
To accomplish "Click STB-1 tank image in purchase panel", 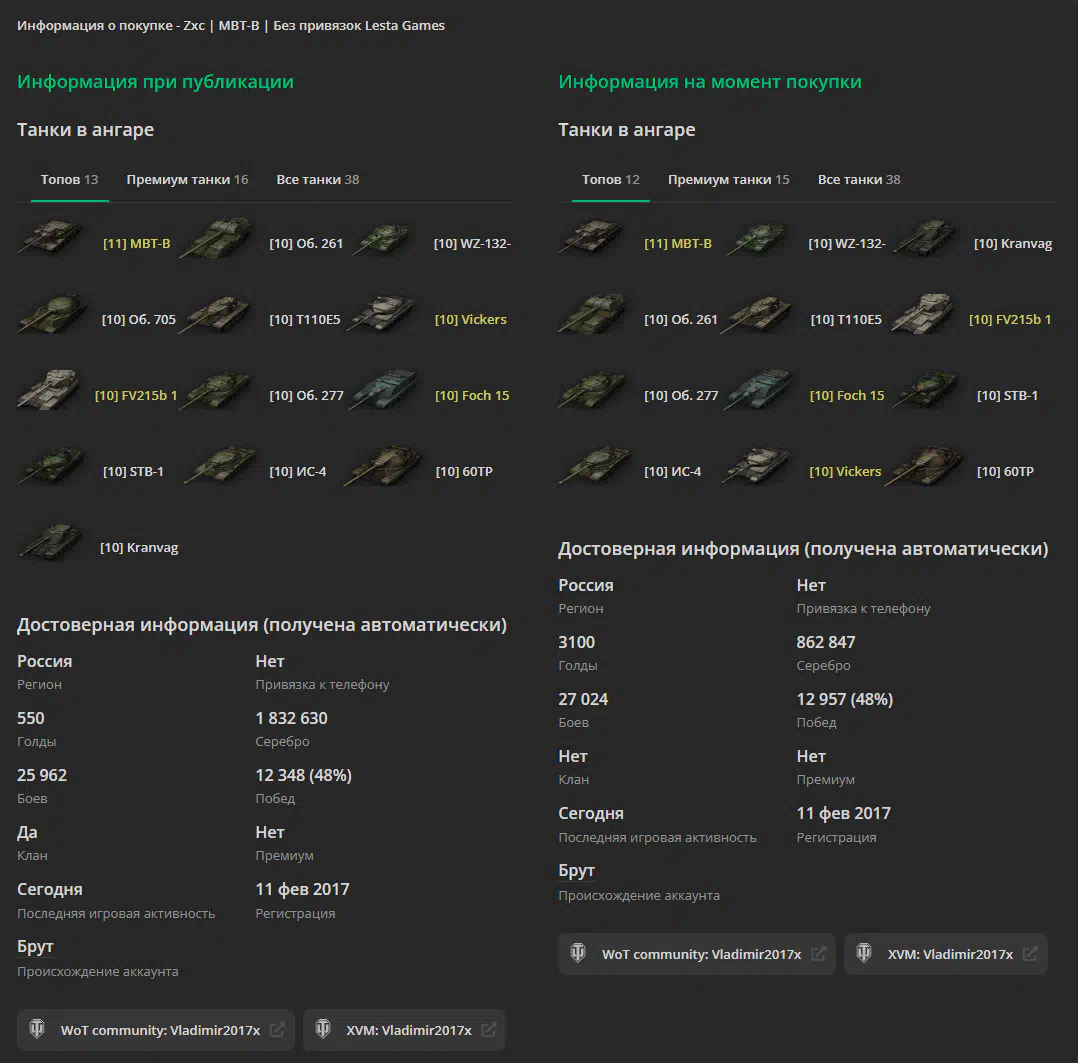I will [925, 390].
